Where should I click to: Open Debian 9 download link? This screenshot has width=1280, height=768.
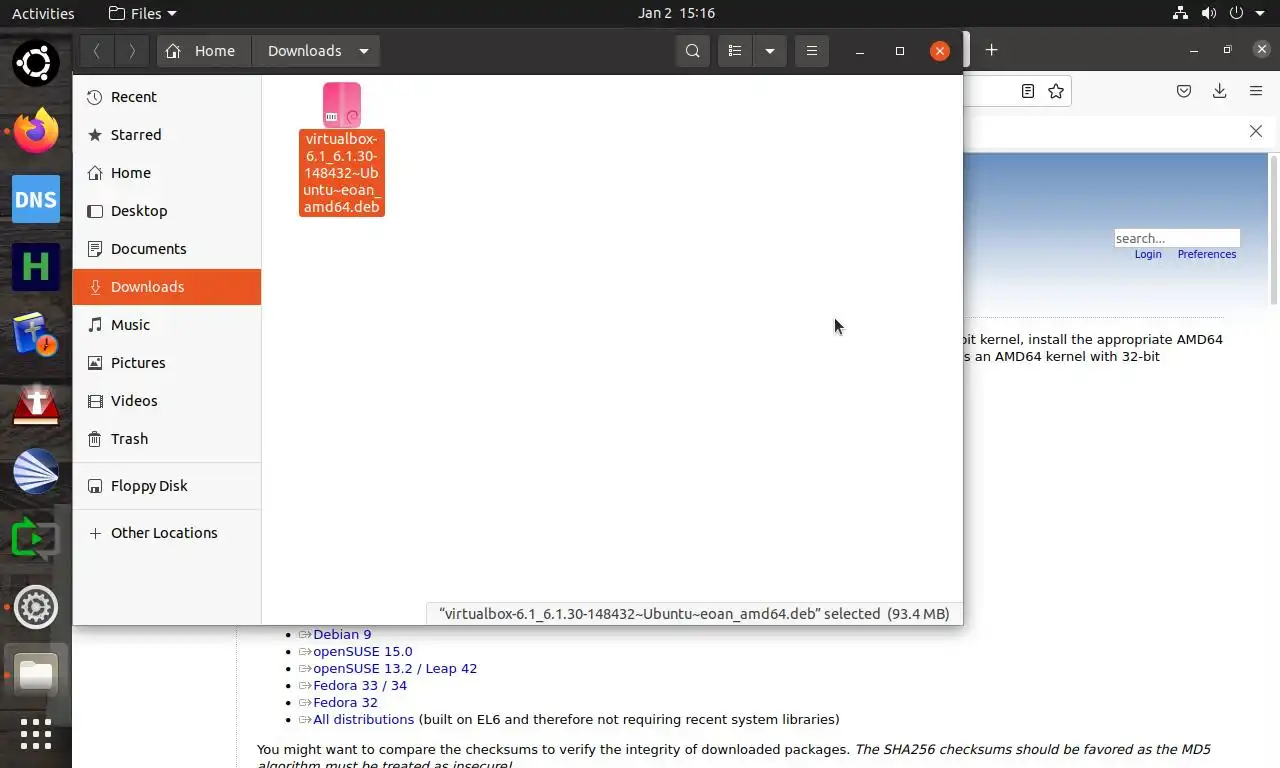pos(342,634)
